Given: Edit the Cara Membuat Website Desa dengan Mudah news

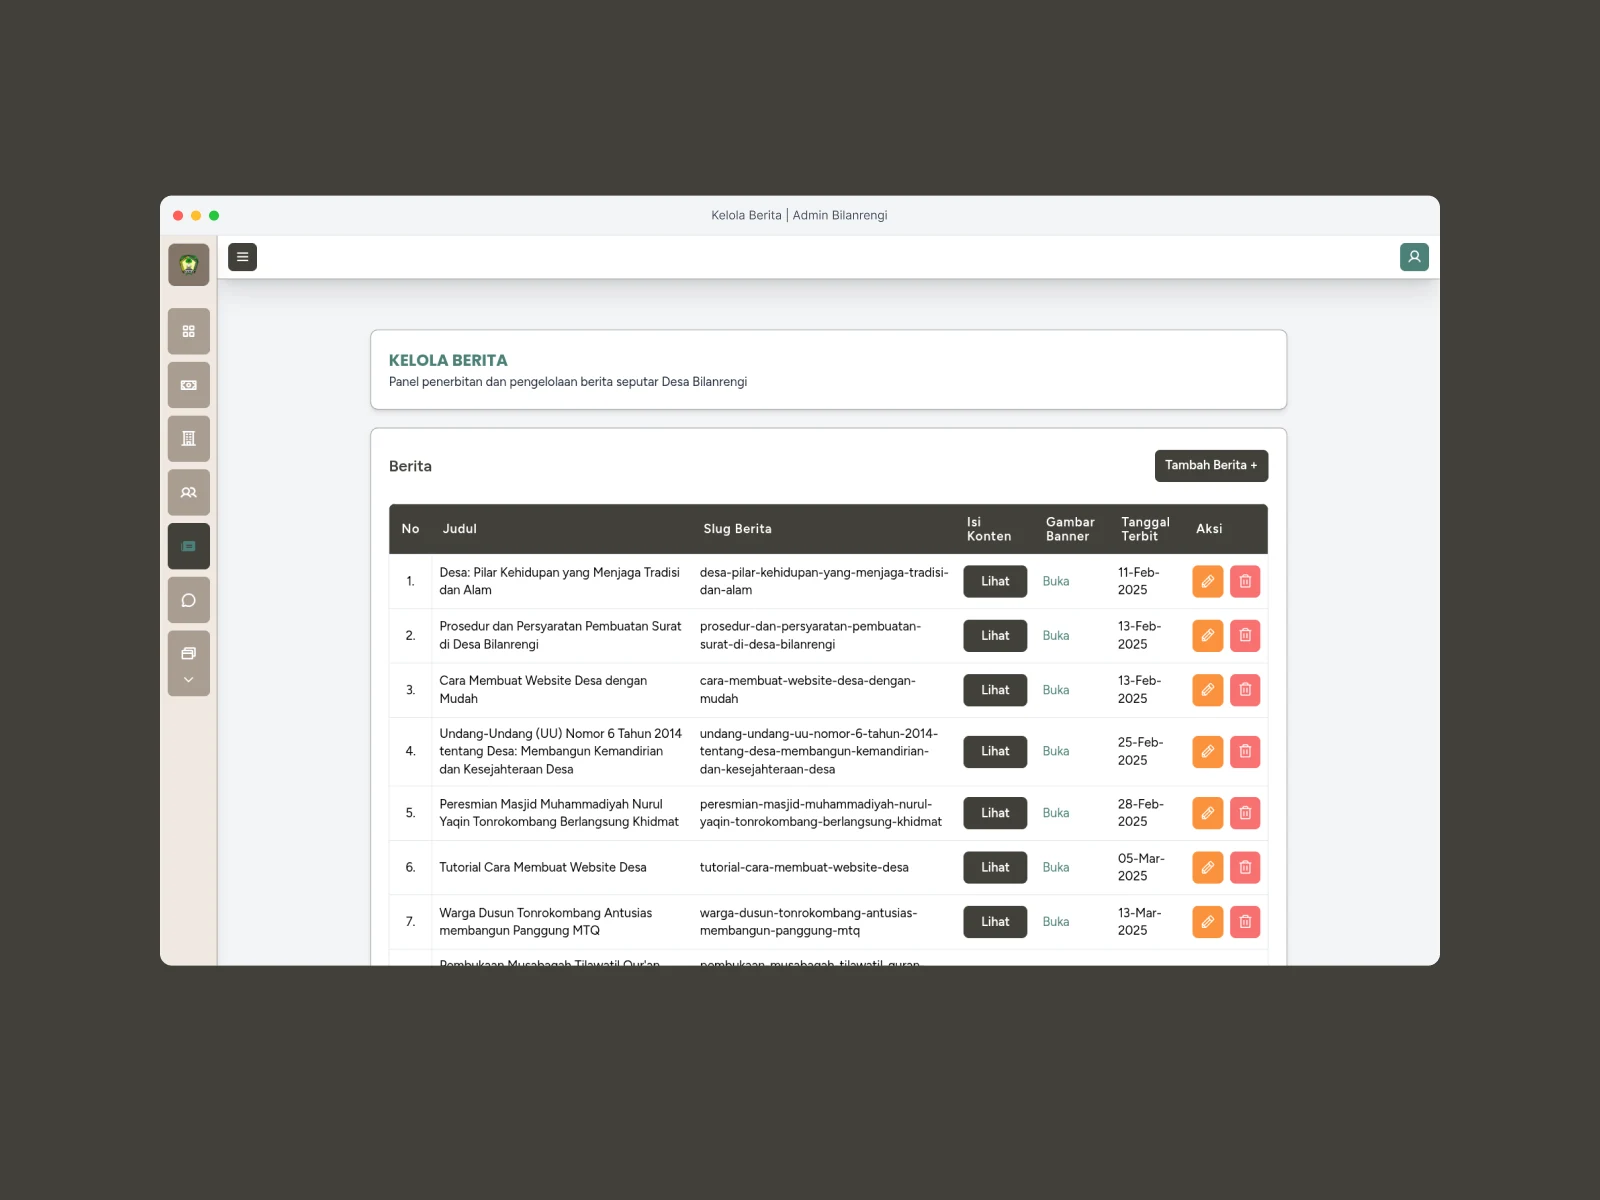Looking at the screenshot, I should tap(1208, 690).
